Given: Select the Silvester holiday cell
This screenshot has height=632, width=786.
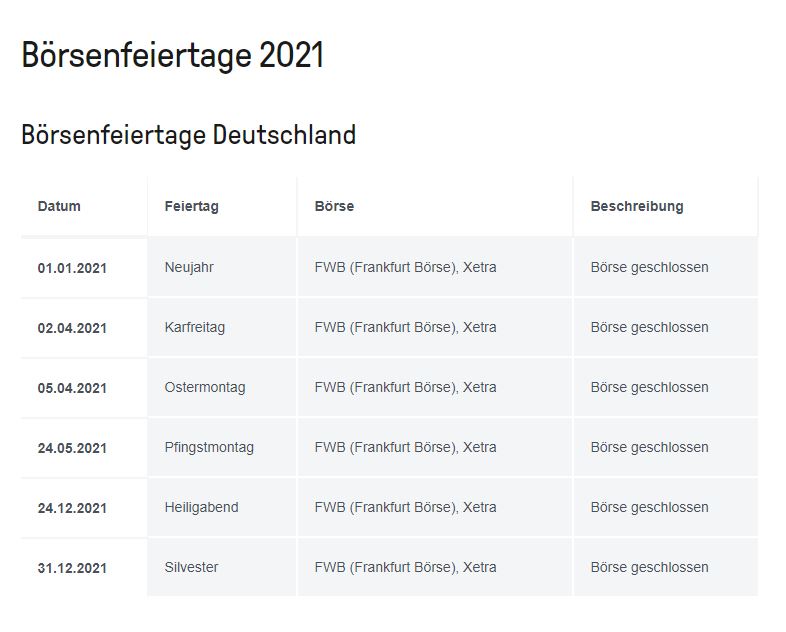Looking at the screenshot, I should coord(191,567).
